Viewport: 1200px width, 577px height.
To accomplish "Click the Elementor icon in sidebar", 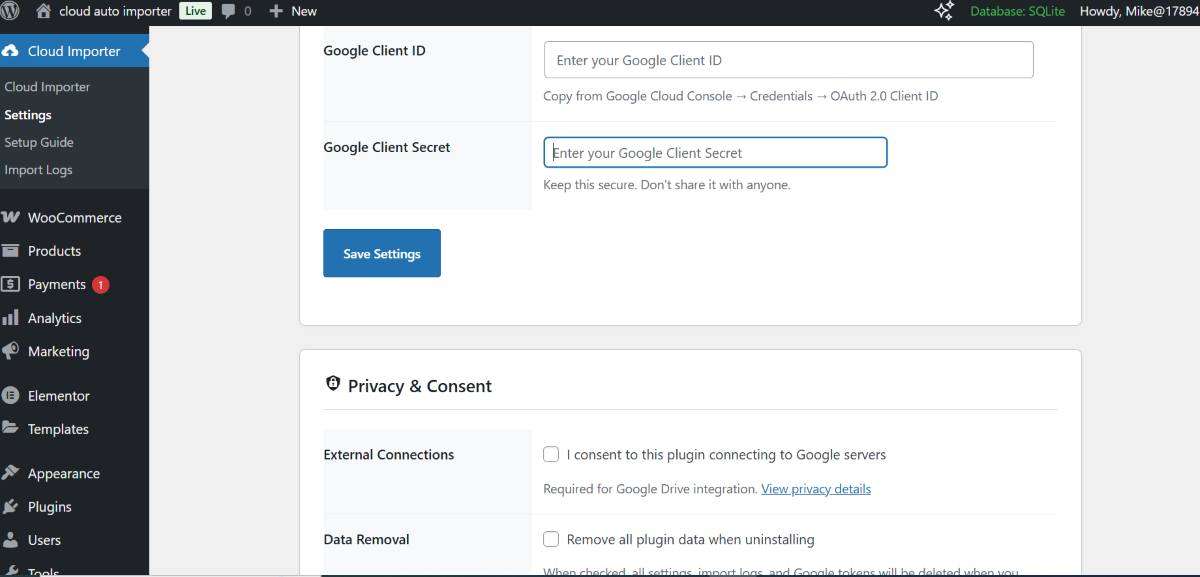I will 11,396.
